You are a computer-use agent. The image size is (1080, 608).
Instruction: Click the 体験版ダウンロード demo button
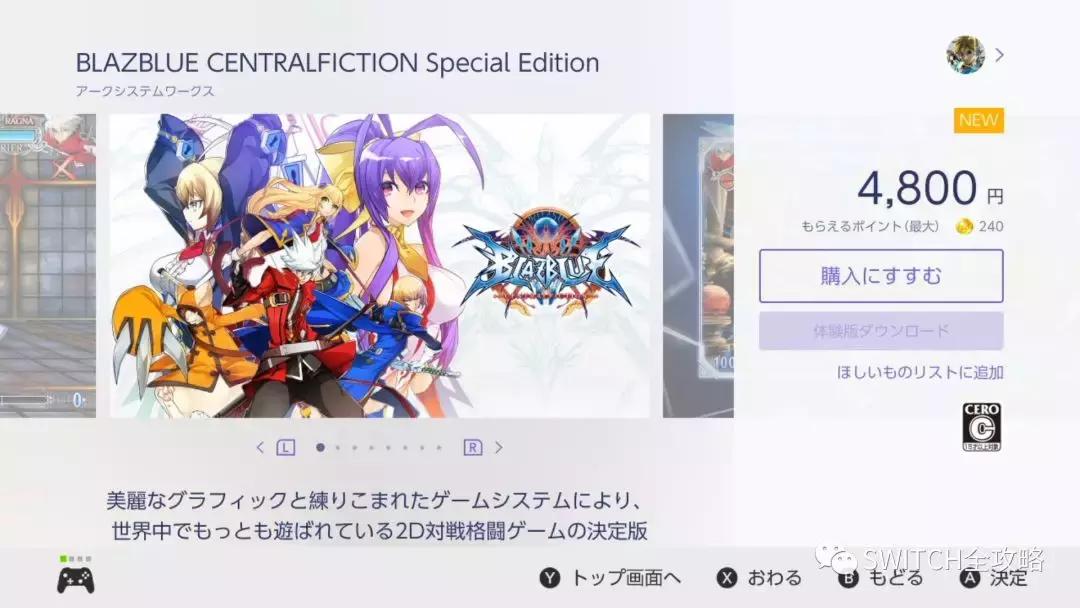881,331
